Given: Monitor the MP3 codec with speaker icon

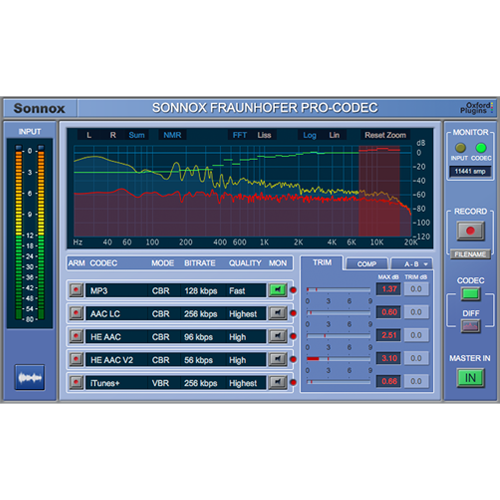Looking at the screenshot, I should point(278,290).
